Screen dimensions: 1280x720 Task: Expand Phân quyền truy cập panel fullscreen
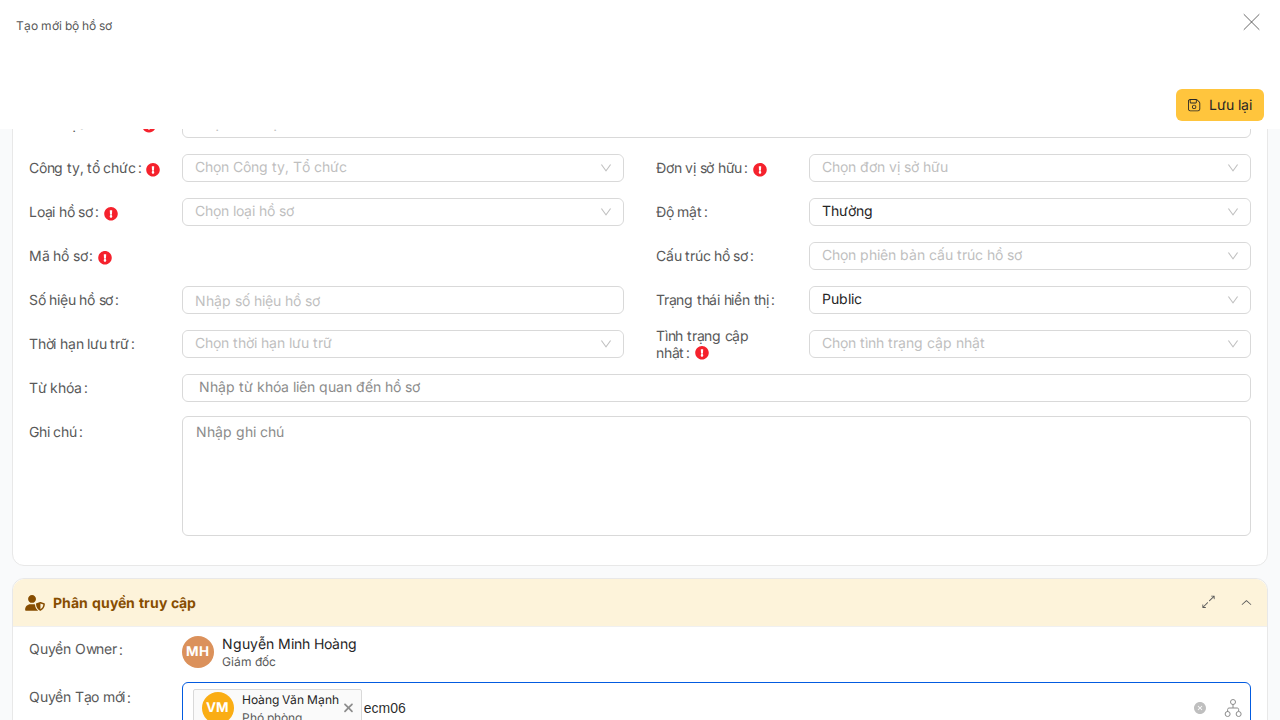[x=1209, y=602]
